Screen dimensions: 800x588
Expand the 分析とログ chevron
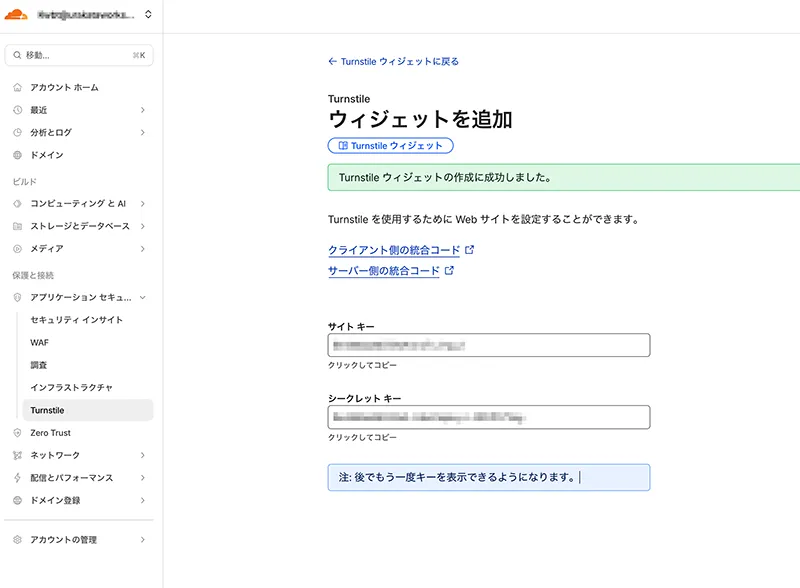pyautogui.click(x=143, y=132)
